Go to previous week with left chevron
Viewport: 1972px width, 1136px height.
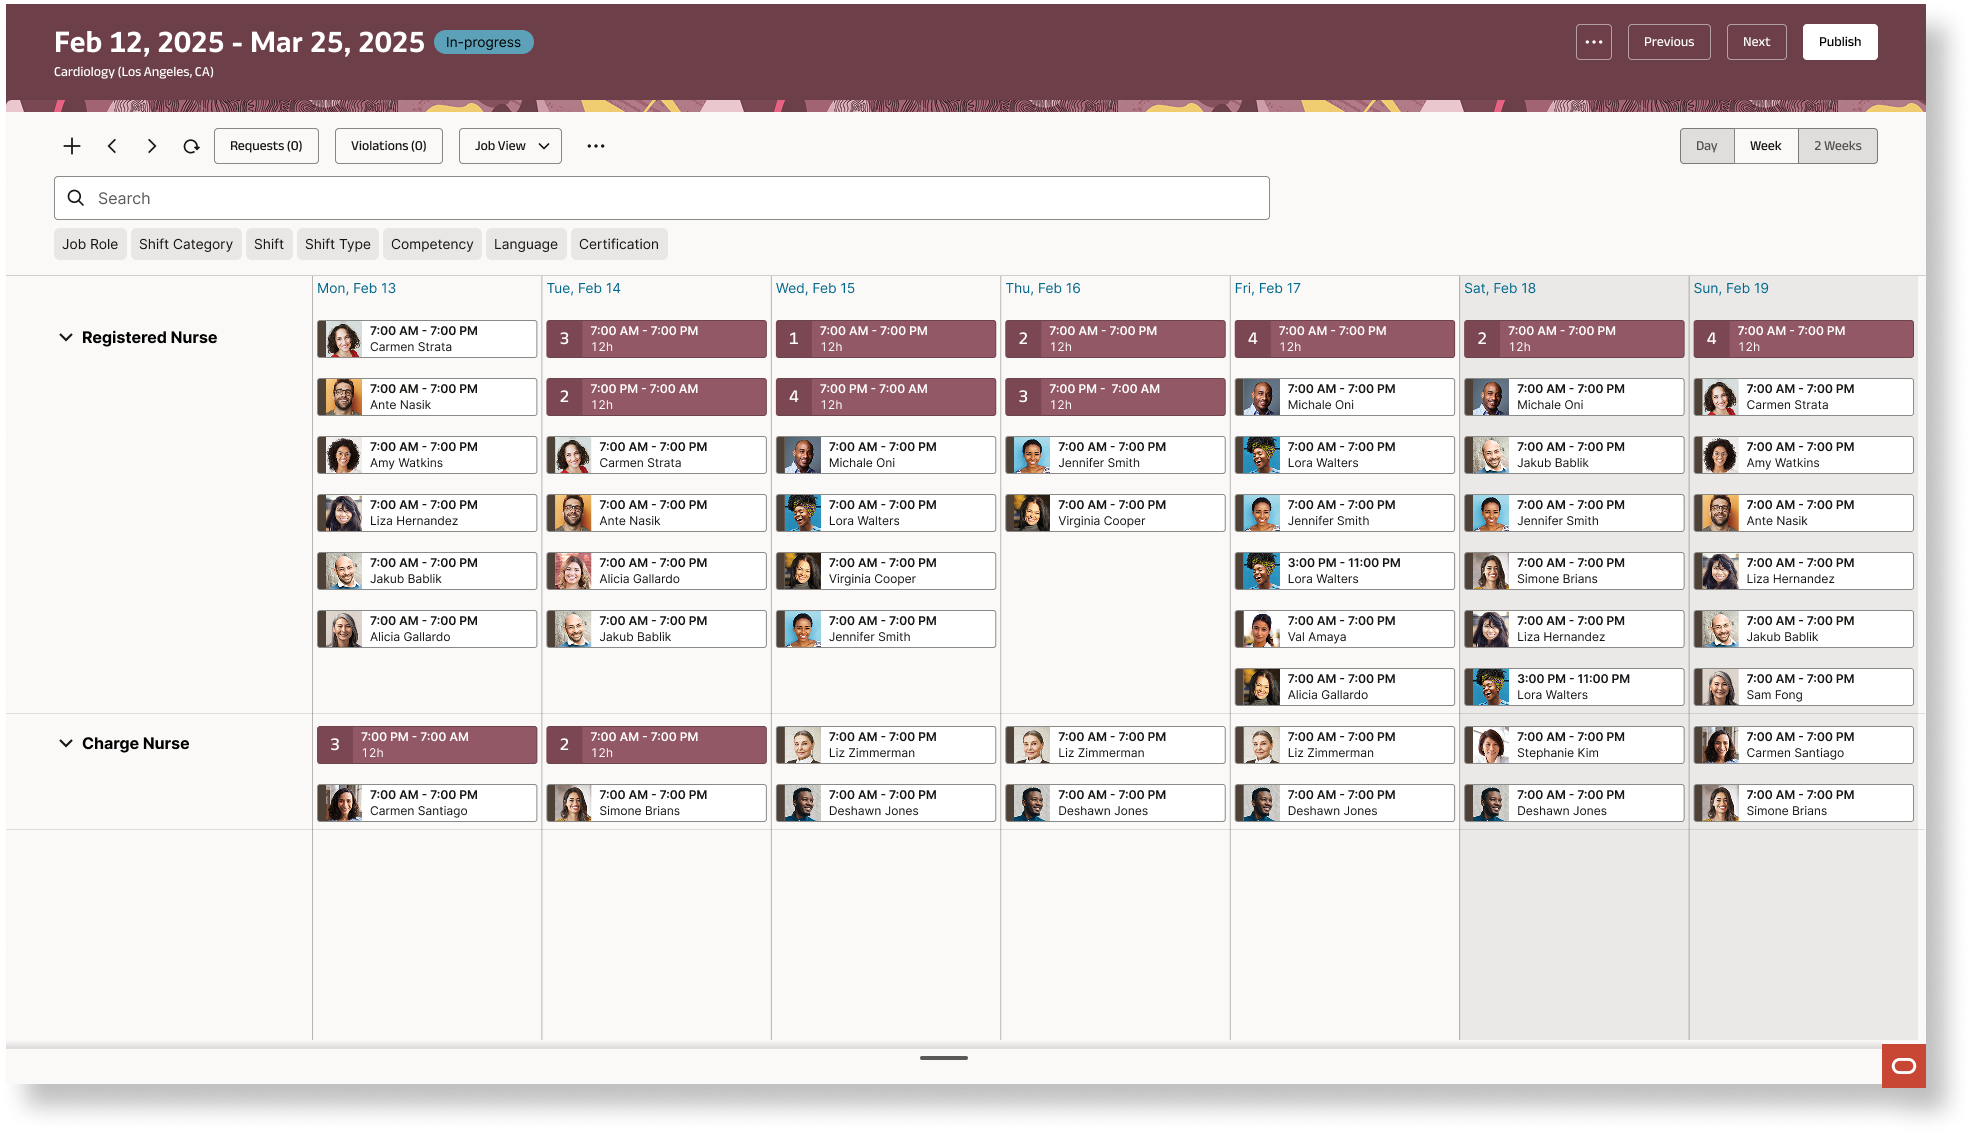coord(112,146)
